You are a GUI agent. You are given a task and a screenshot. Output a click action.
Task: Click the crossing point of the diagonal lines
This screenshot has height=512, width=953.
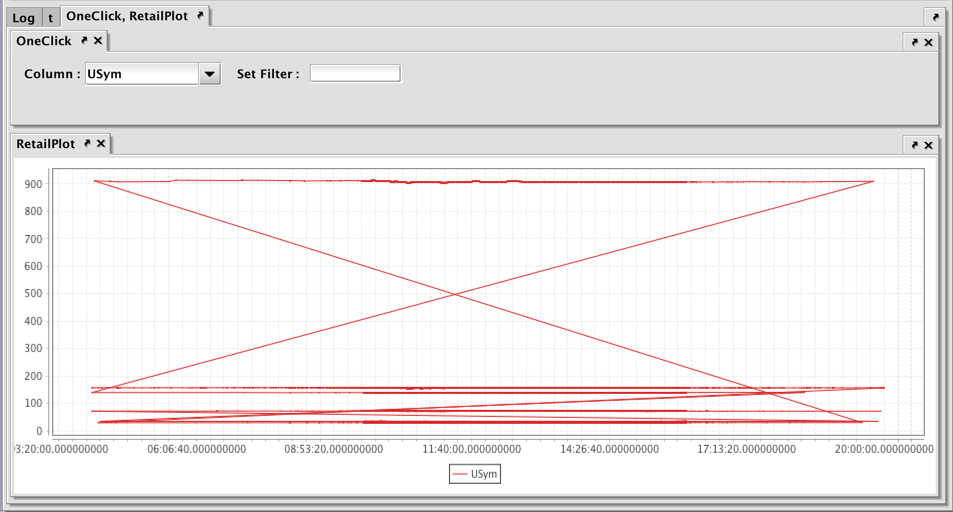(455, 294)
